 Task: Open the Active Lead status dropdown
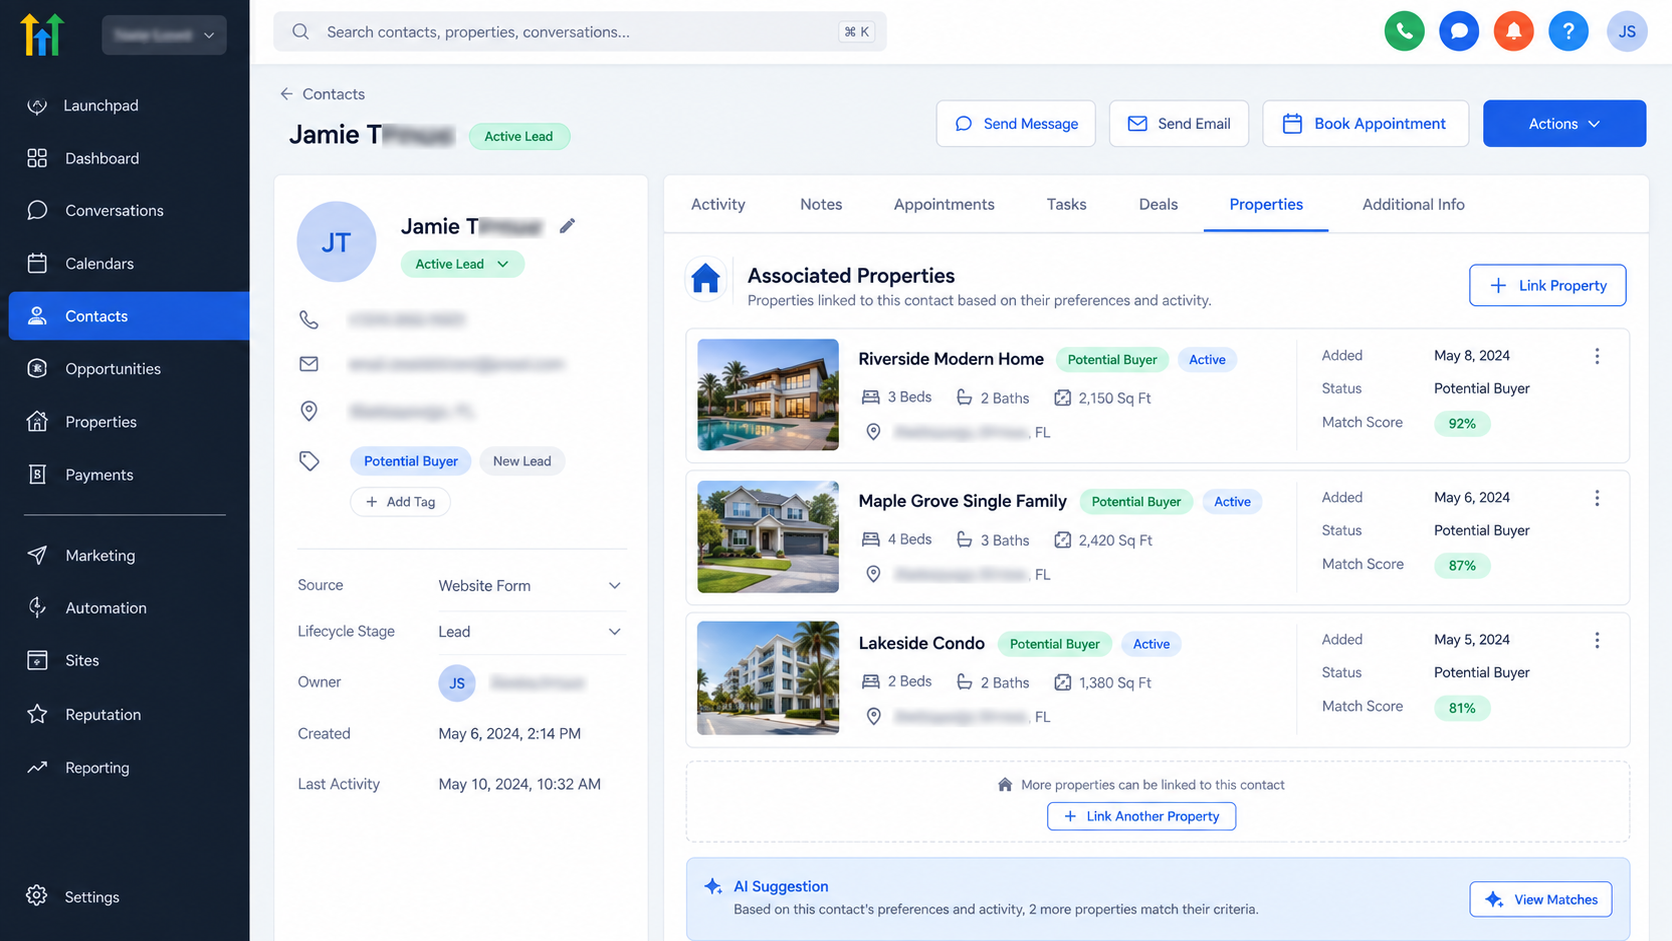click(x=462, y=264)
